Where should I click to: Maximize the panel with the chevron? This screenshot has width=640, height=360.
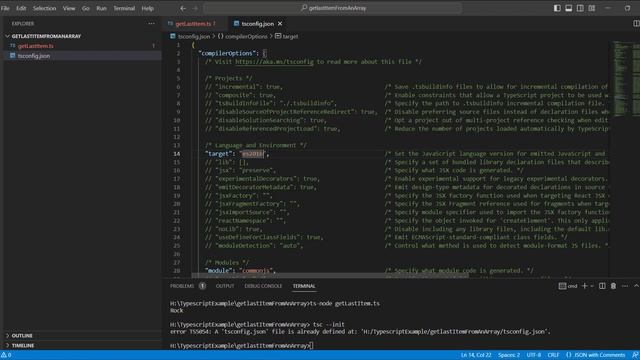coord(636,286)
